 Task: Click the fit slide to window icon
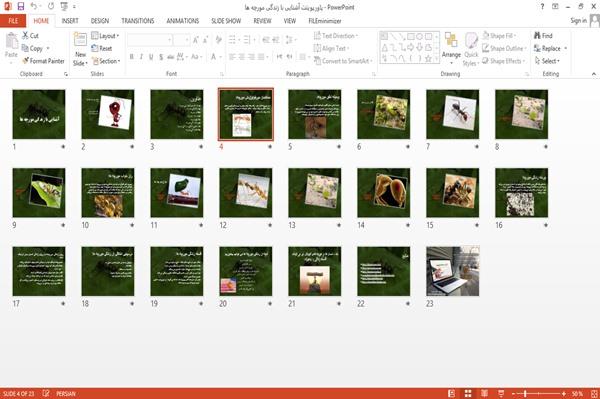[x=594, y=393]
